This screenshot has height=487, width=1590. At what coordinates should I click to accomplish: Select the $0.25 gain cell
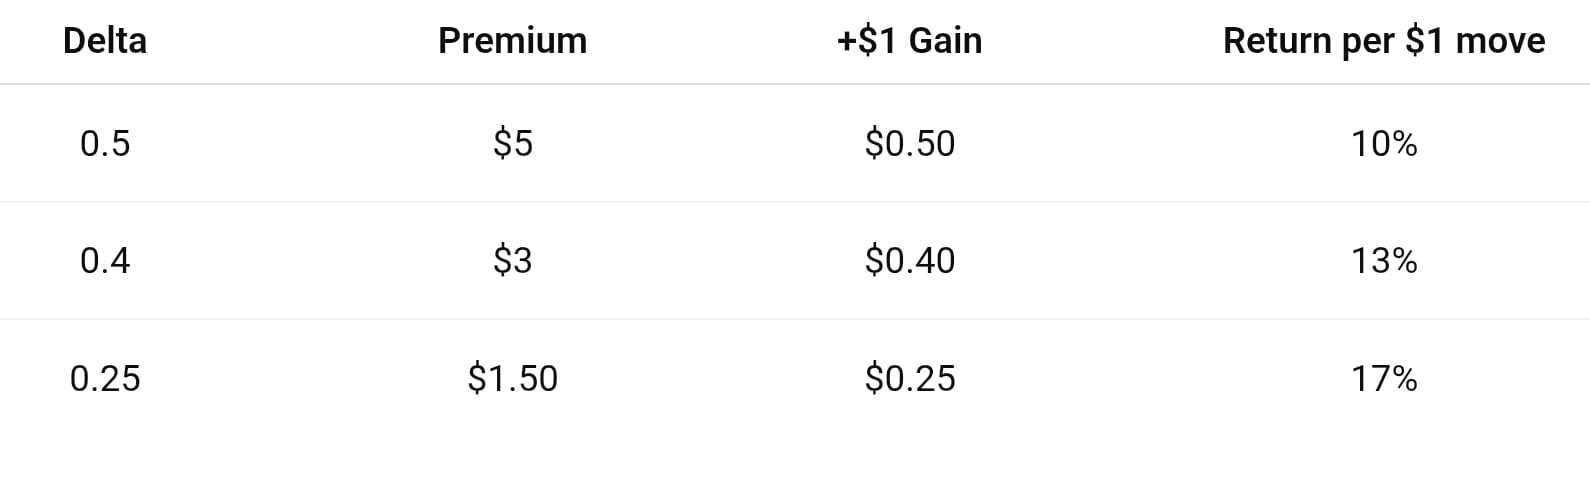coord(910,379)
